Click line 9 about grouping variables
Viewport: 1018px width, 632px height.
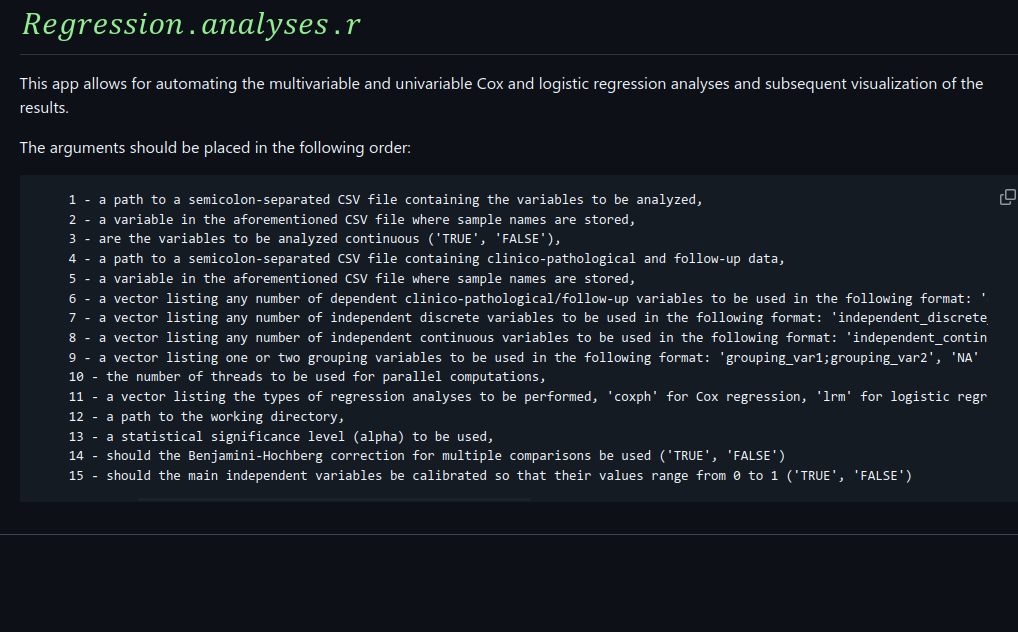coord(523,357)
